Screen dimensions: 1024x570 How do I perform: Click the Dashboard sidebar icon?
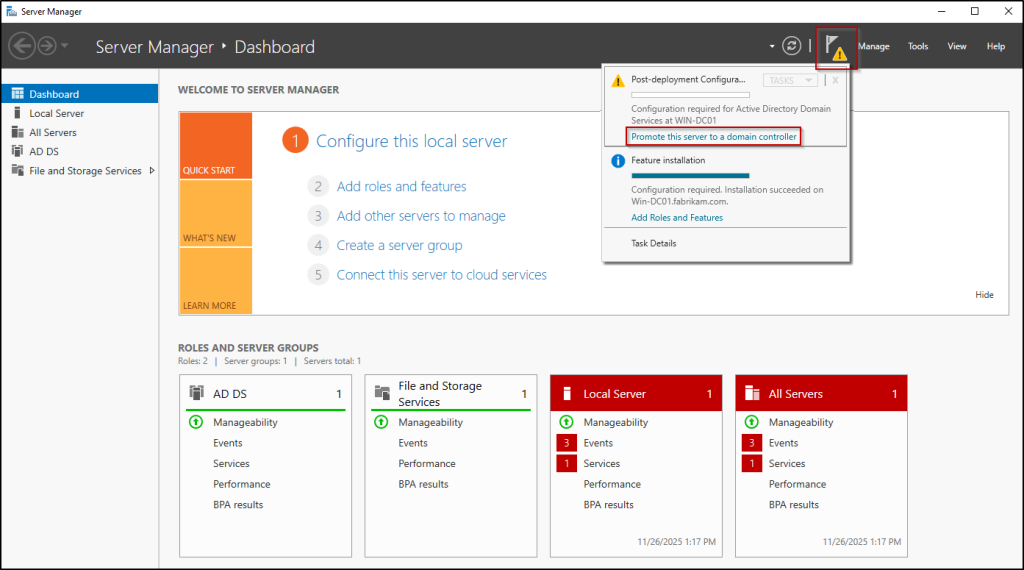tap(18, 93)
